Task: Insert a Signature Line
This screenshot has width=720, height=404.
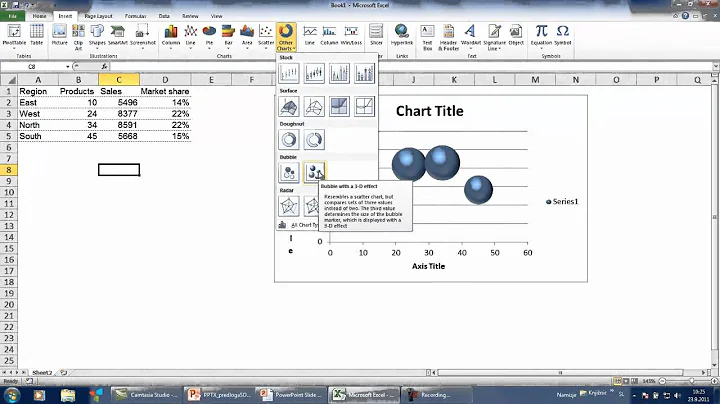Action: (x=495, y=37)
